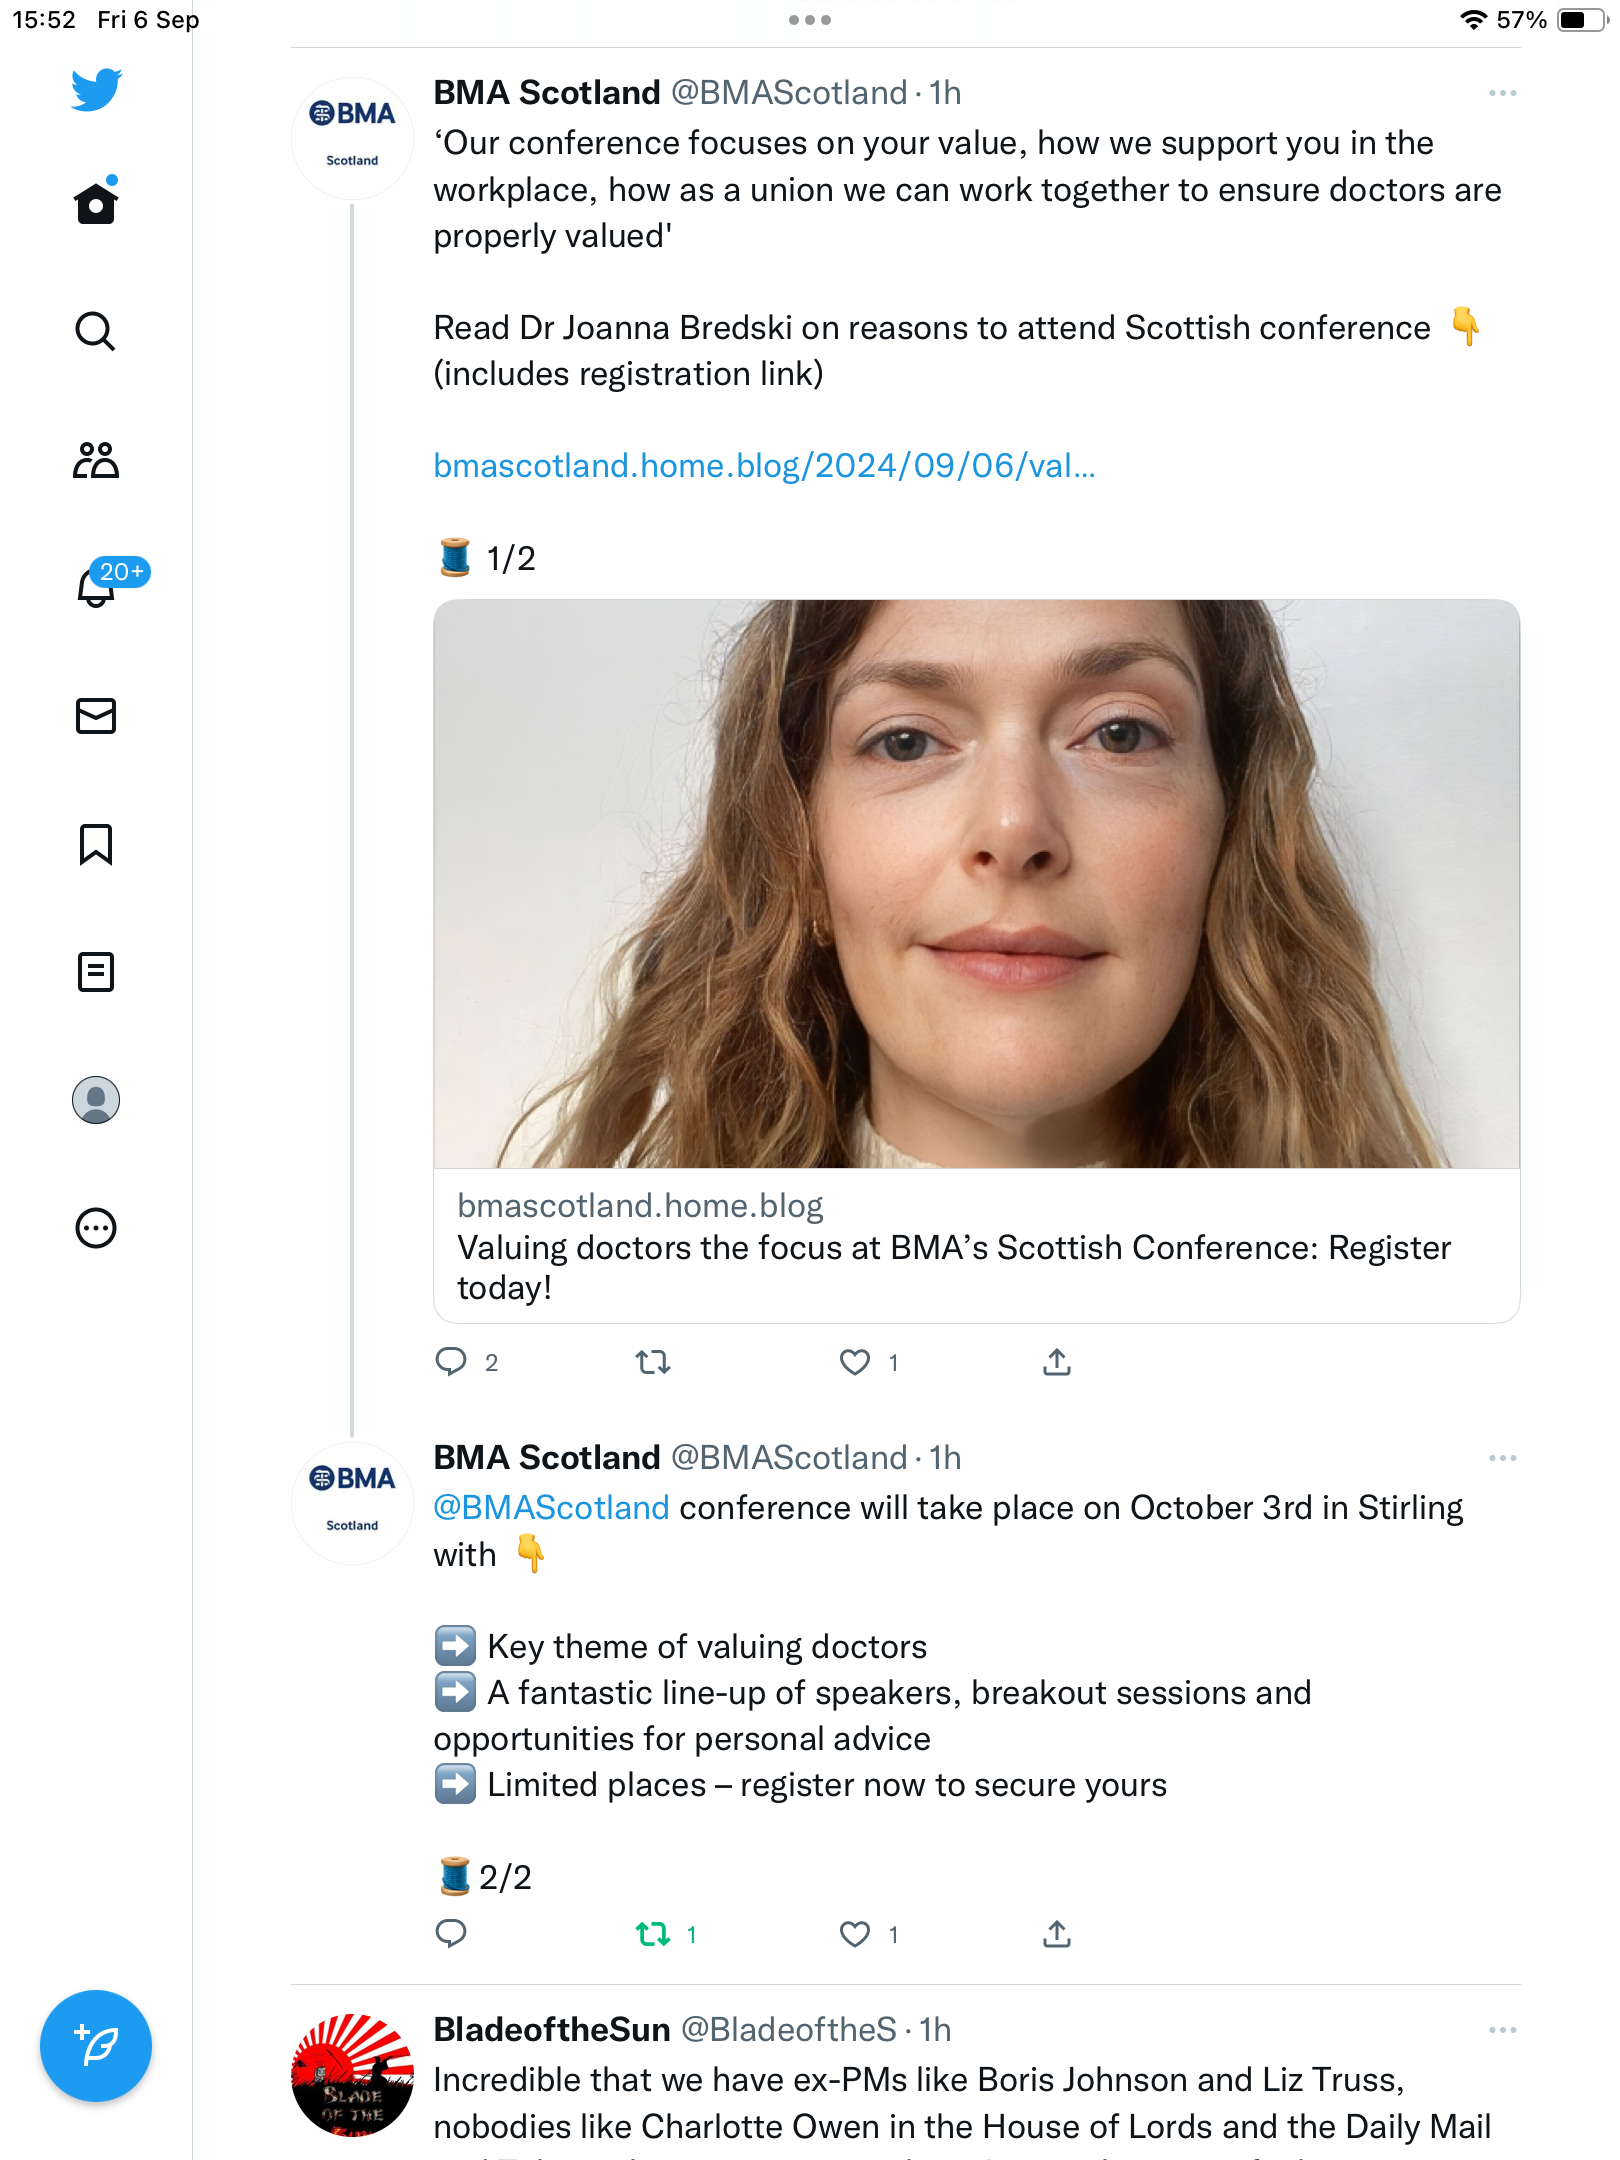Screen dimensions: 1620x2160
Task: Open BMA Scotland avatar on second tweet
Action: point(352,1503)
